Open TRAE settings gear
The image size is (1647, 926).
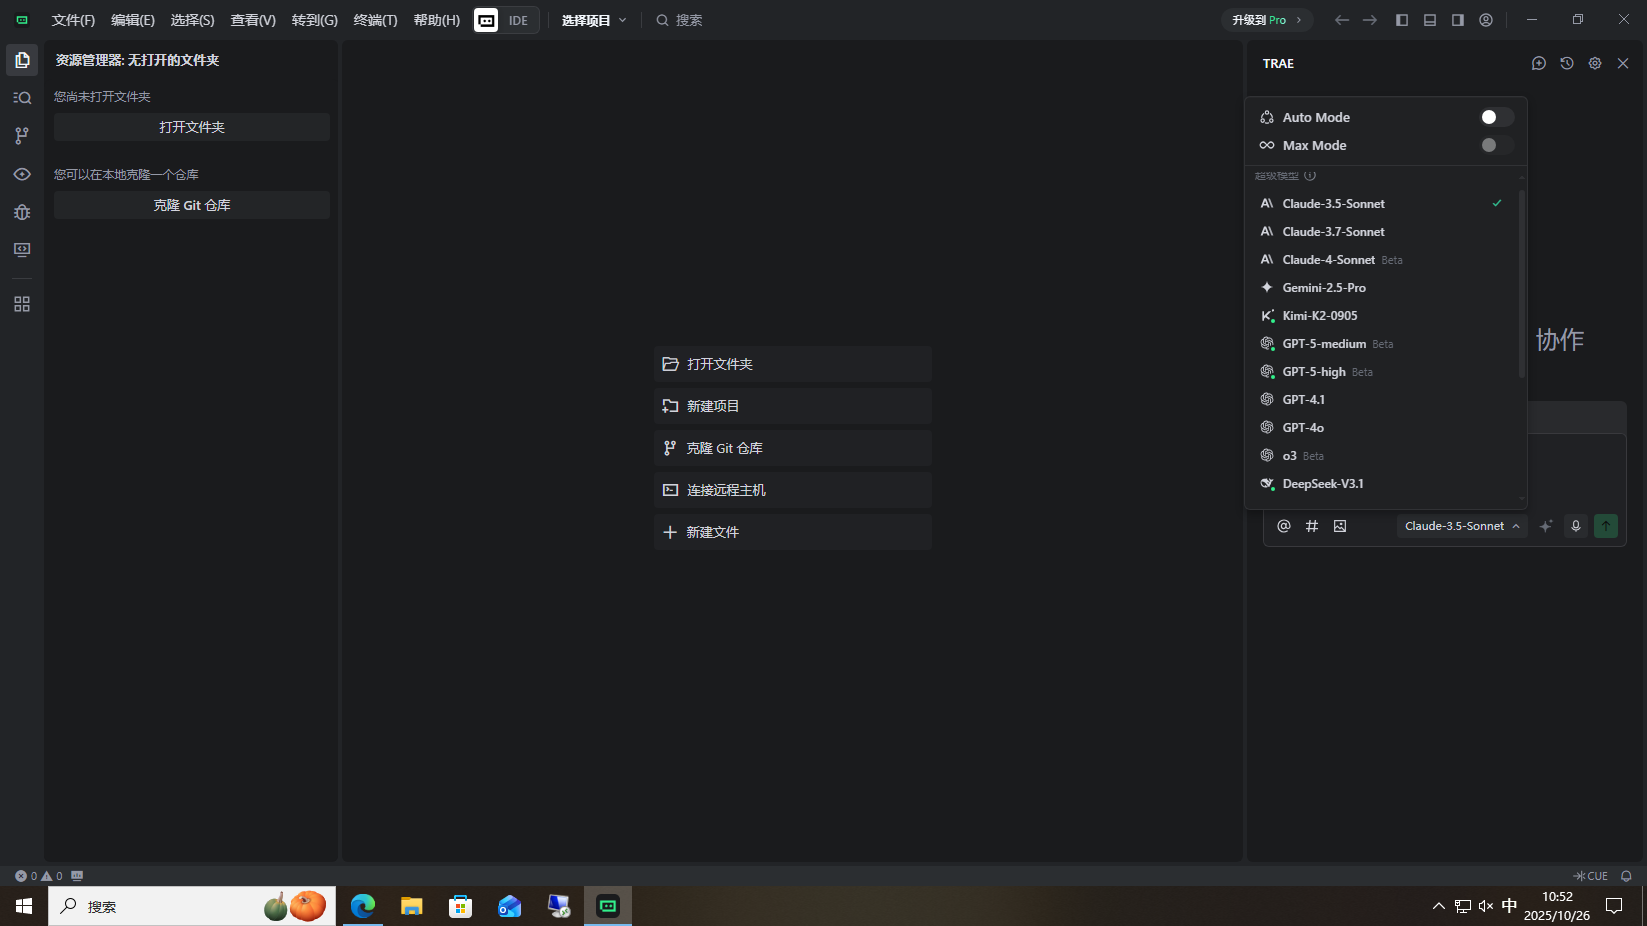point(1594,63)
